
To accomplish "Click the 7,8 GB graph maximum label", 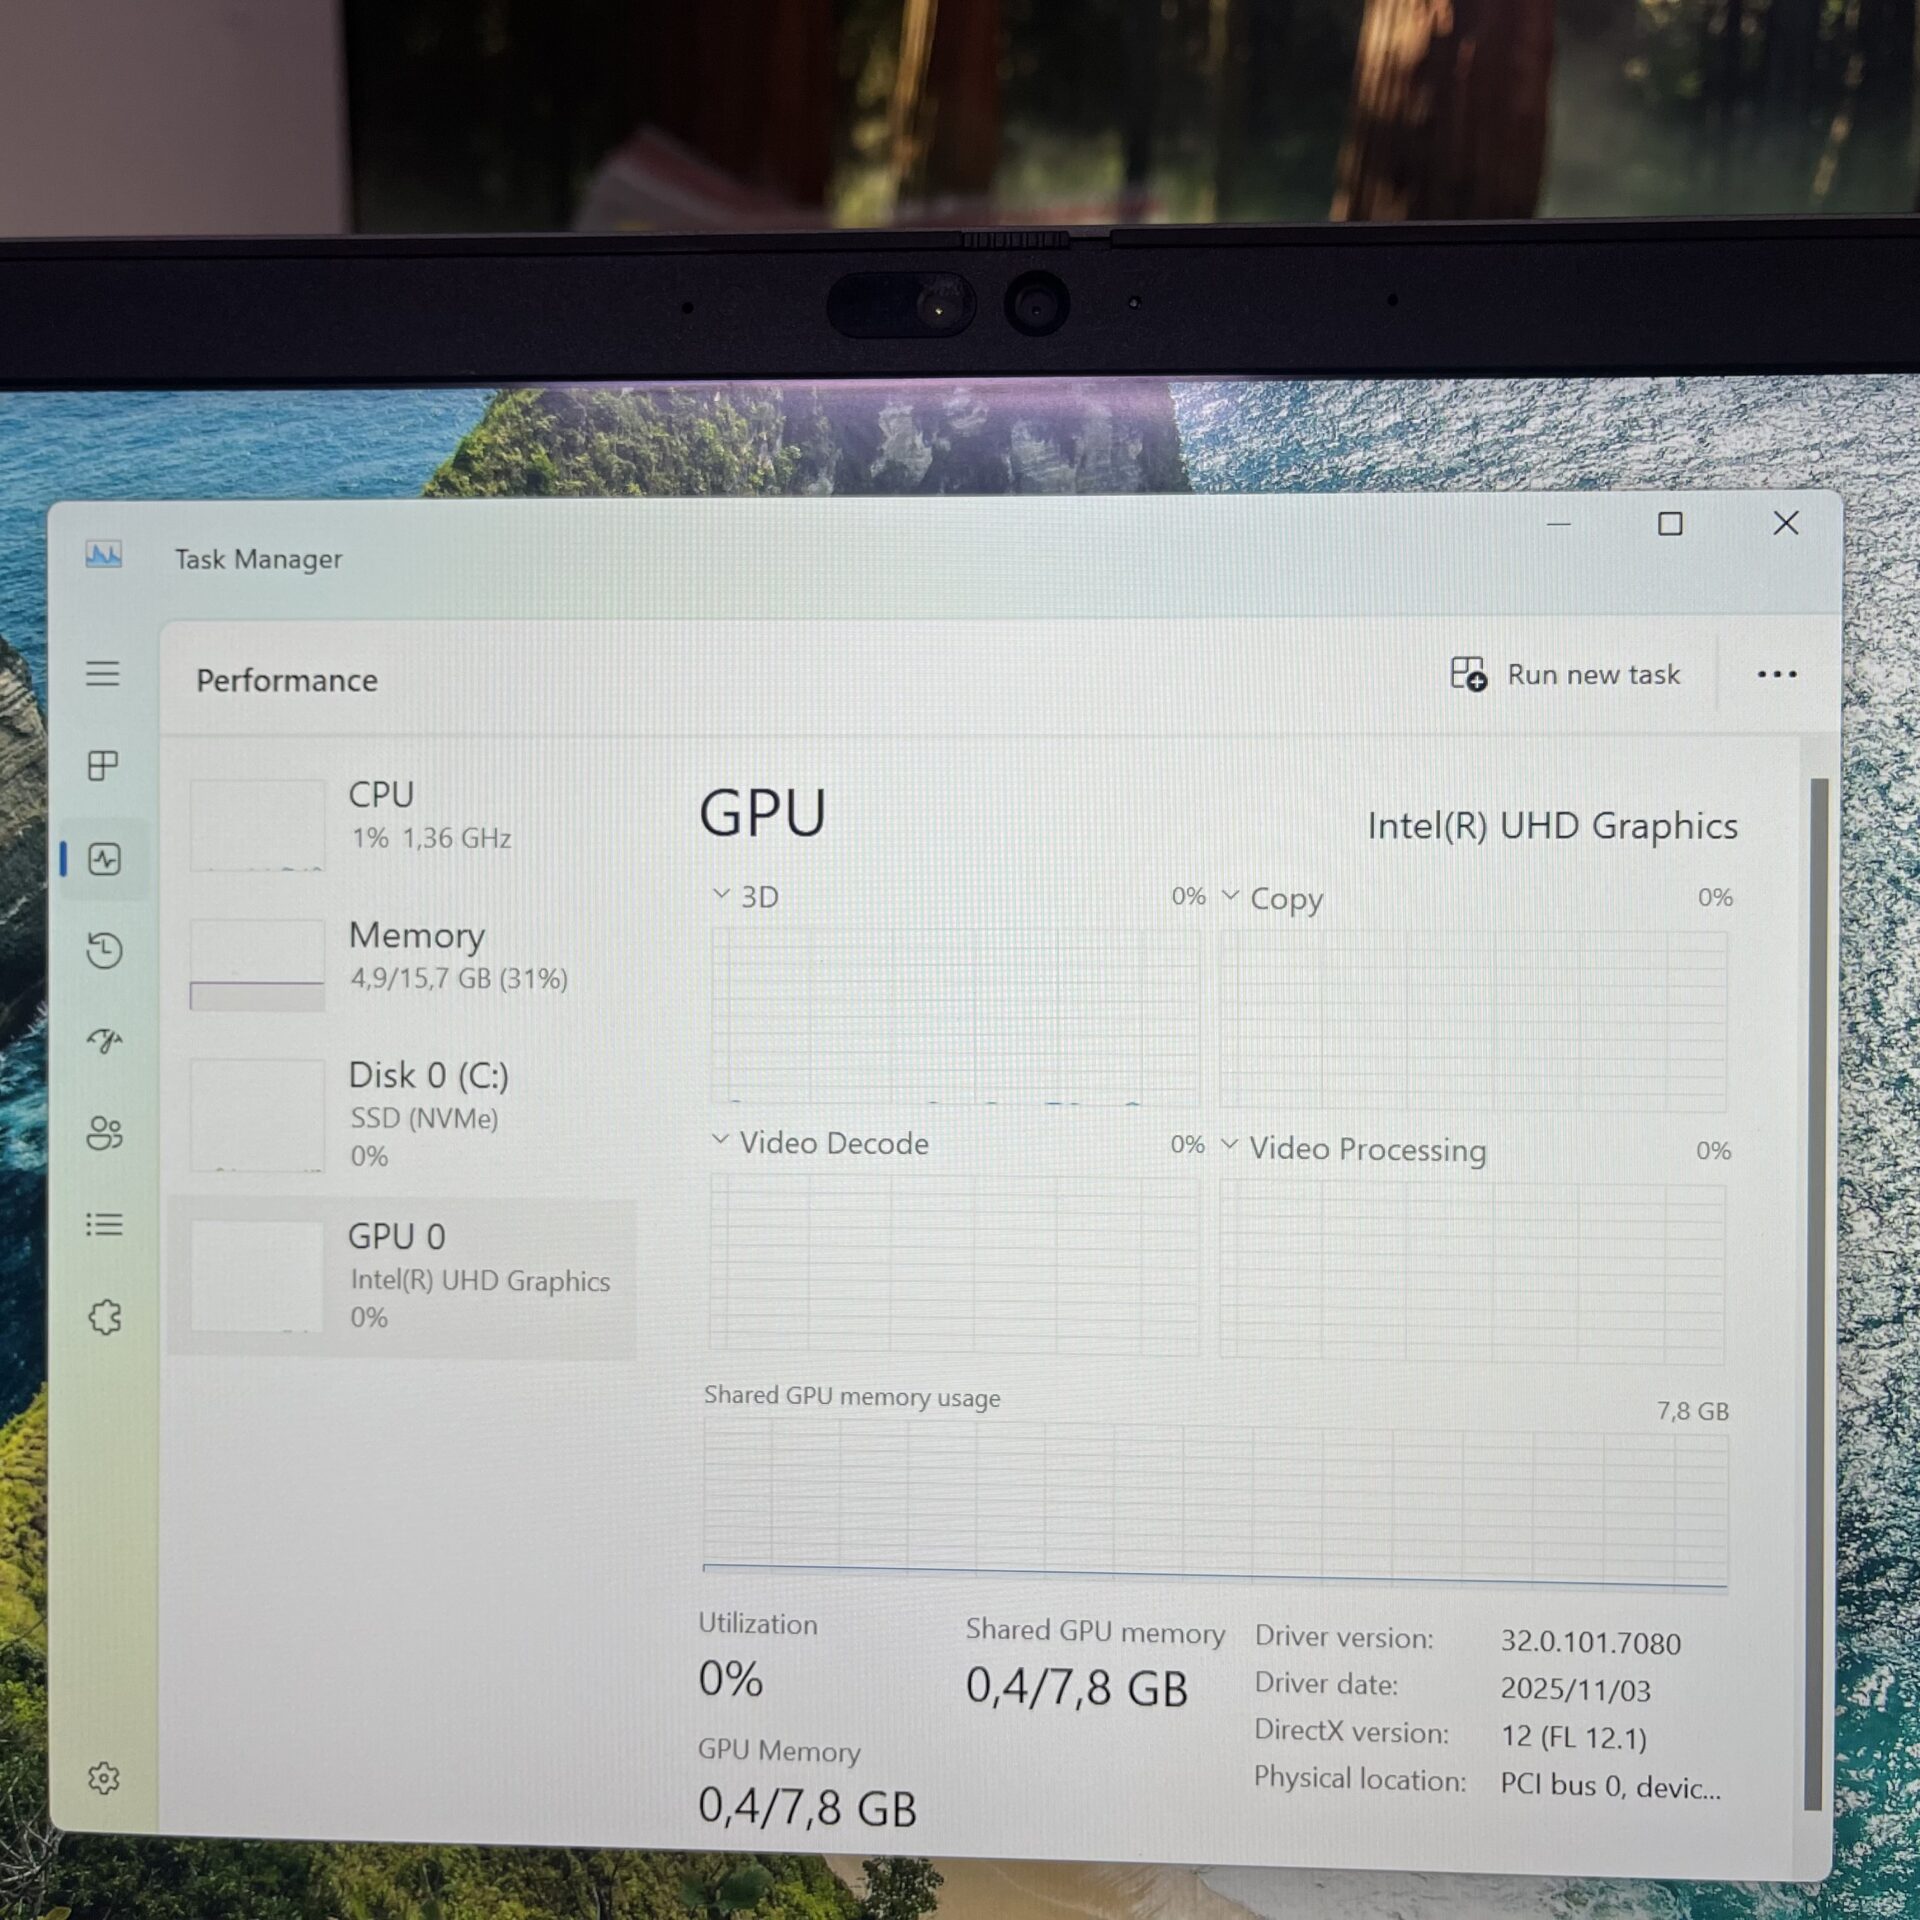I will (1692, 1411).
